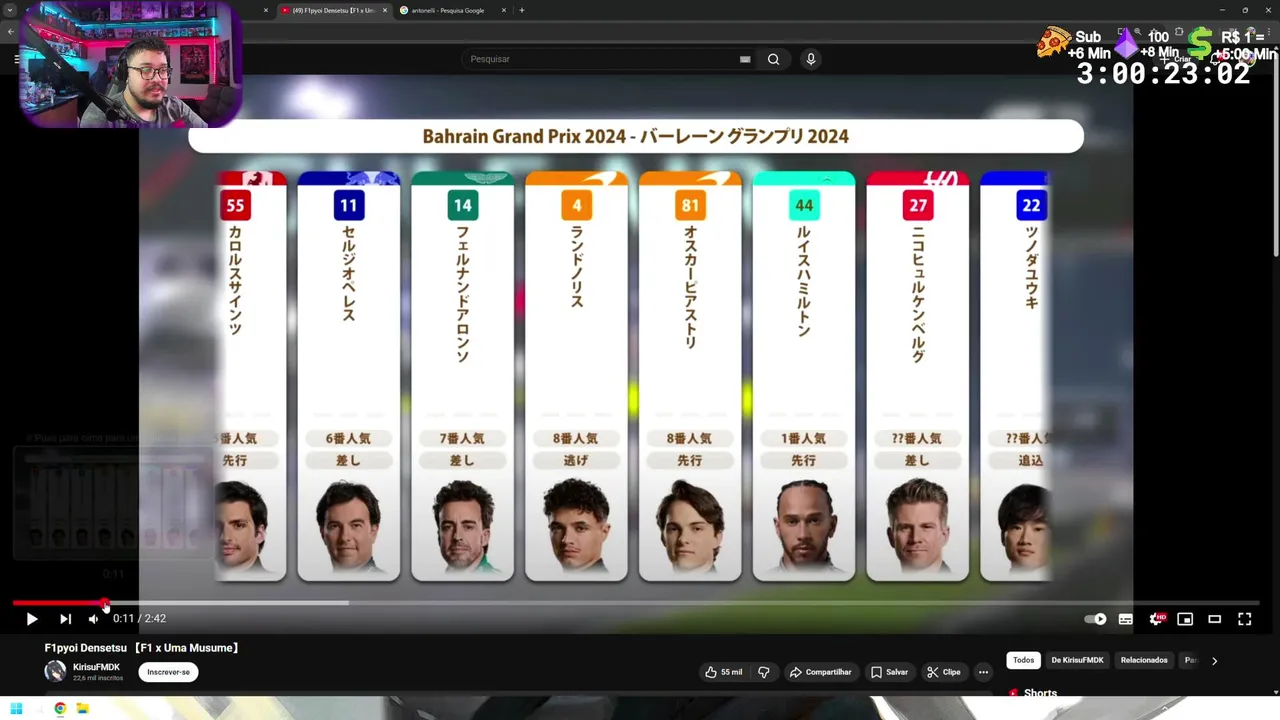Click driver card number 55
The height and width of the screenshot is (720, 1280).
click(251, 376)
